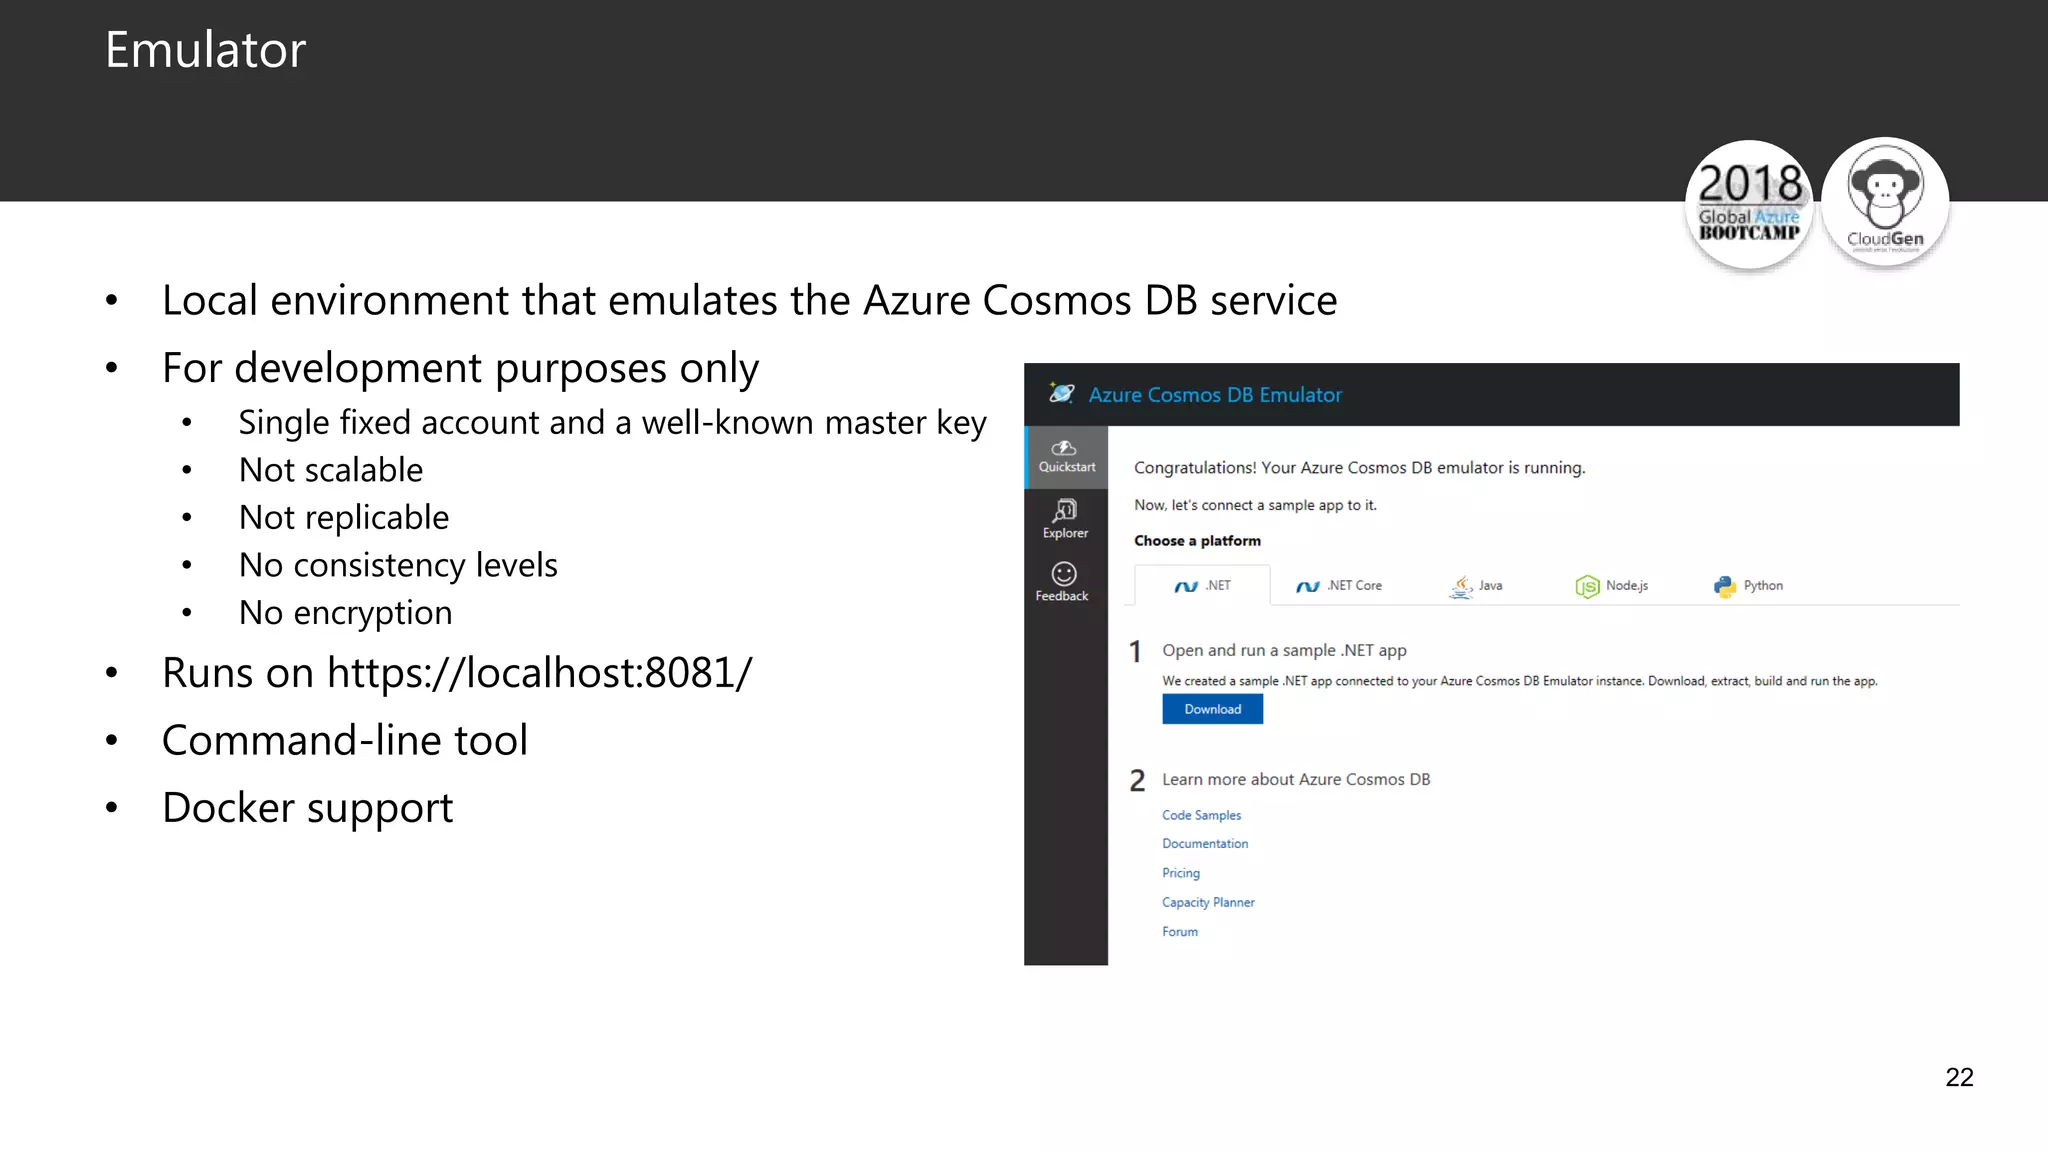
Task: Open the Capacity Planner link
Action: click(1208, 902)
